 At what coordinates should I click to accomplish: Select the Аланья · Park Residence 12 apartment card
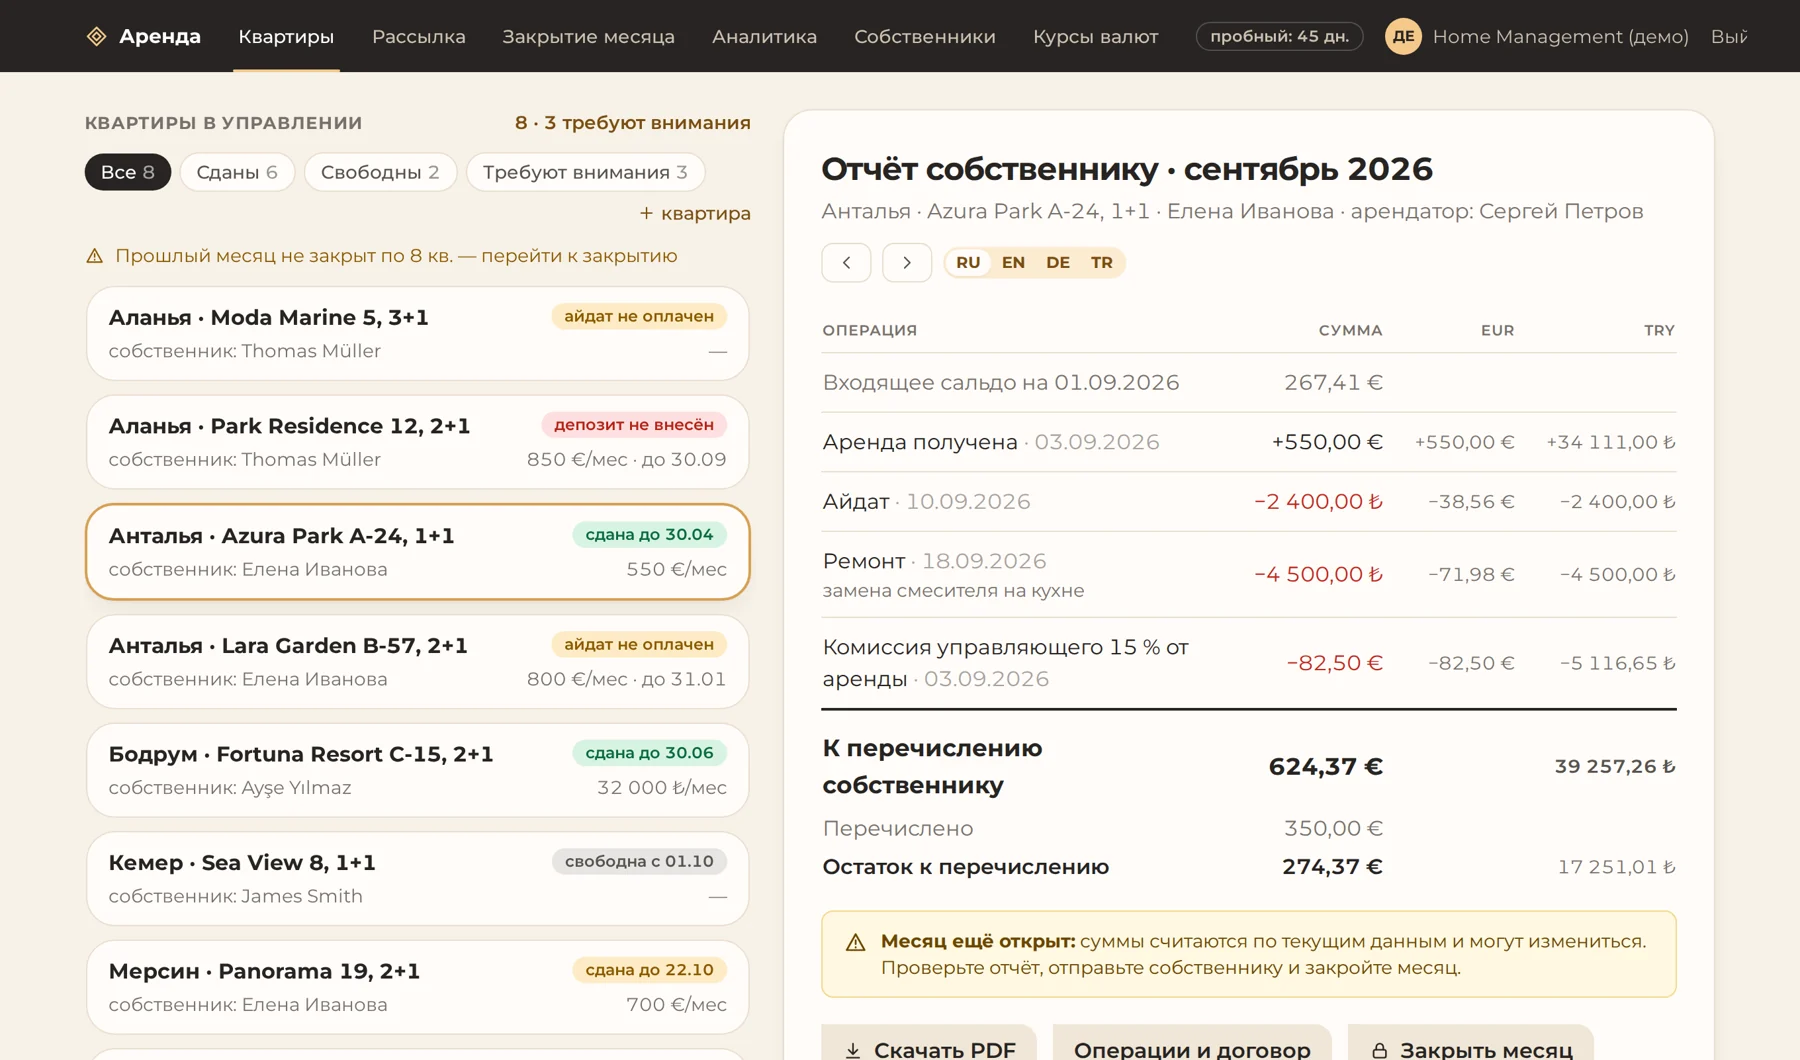pyautogui.click(x=418, y=442)
